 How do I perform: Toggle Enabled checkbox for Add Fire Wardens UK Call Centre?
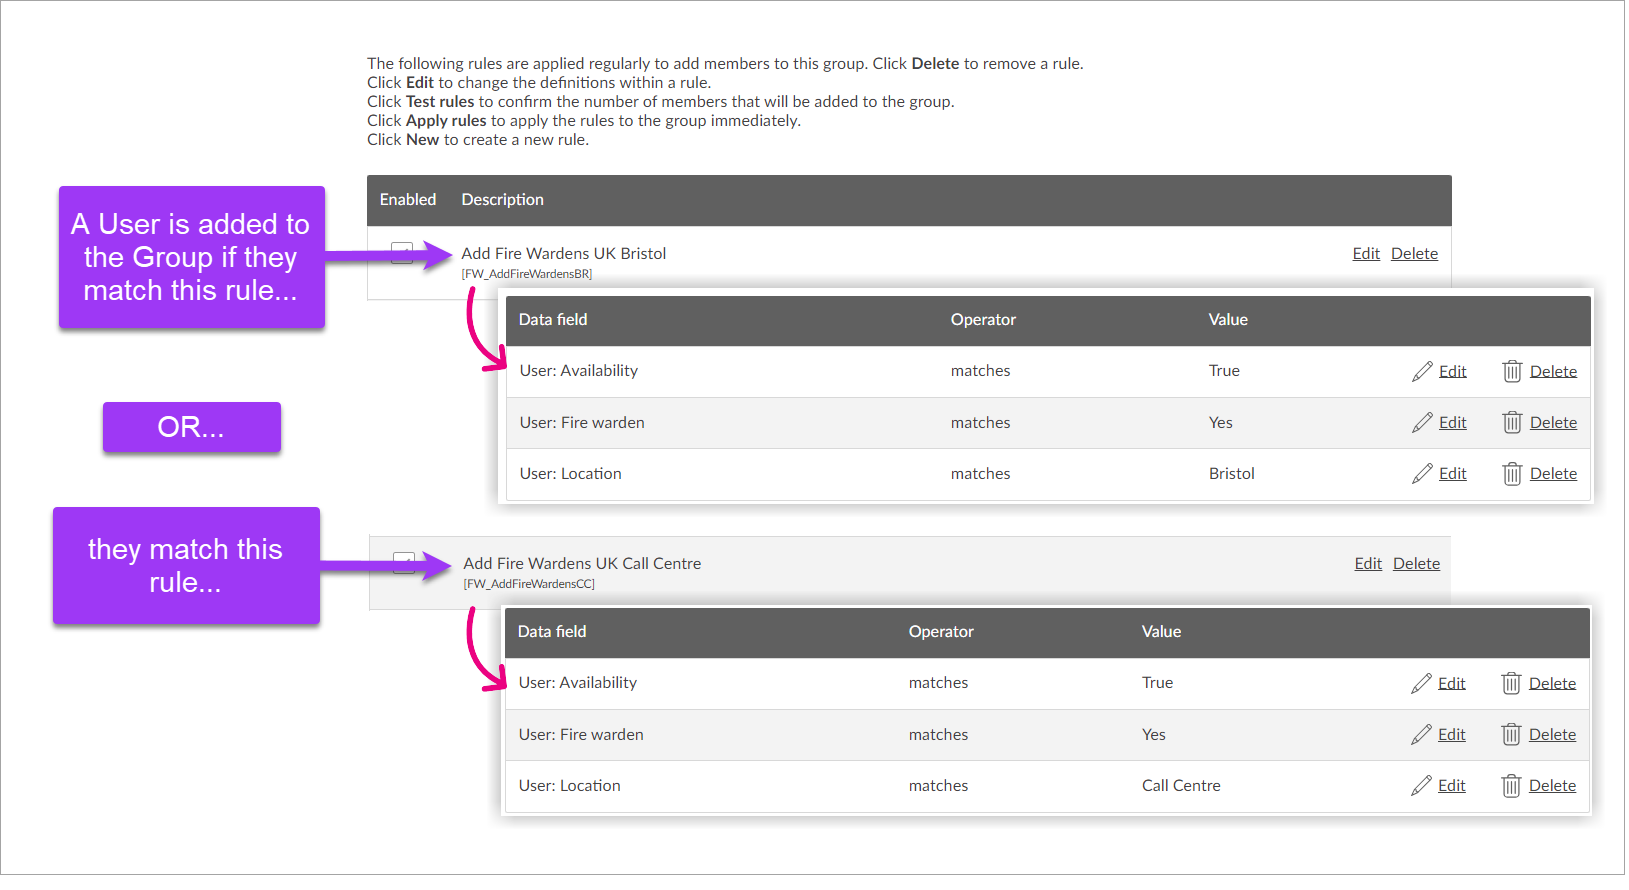(403, 564)
